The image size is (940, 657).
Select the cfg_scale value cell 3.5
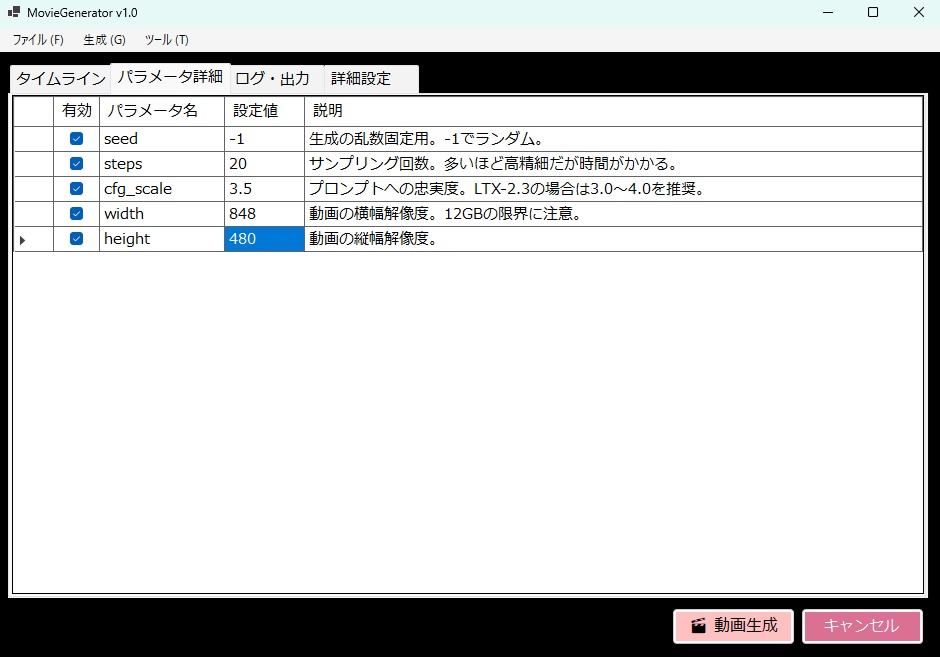coord(264,189)
